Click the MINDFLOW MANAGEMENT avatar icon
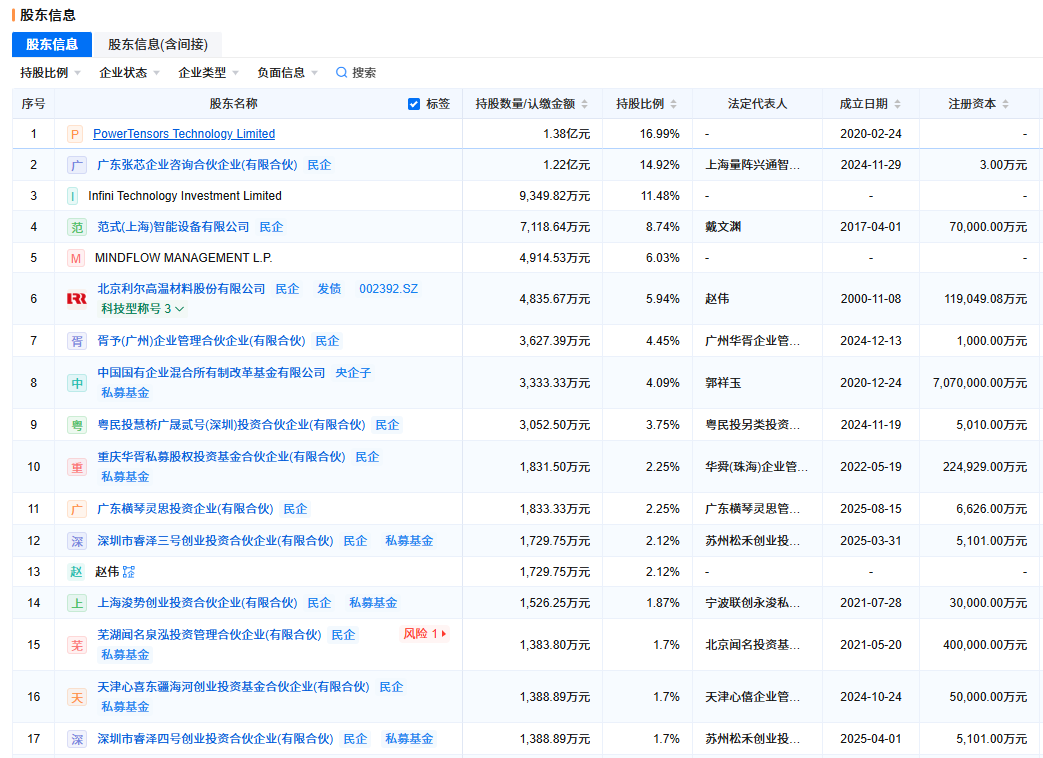The width and height of the screenshot is (1043, 758). tap(76, 258)
